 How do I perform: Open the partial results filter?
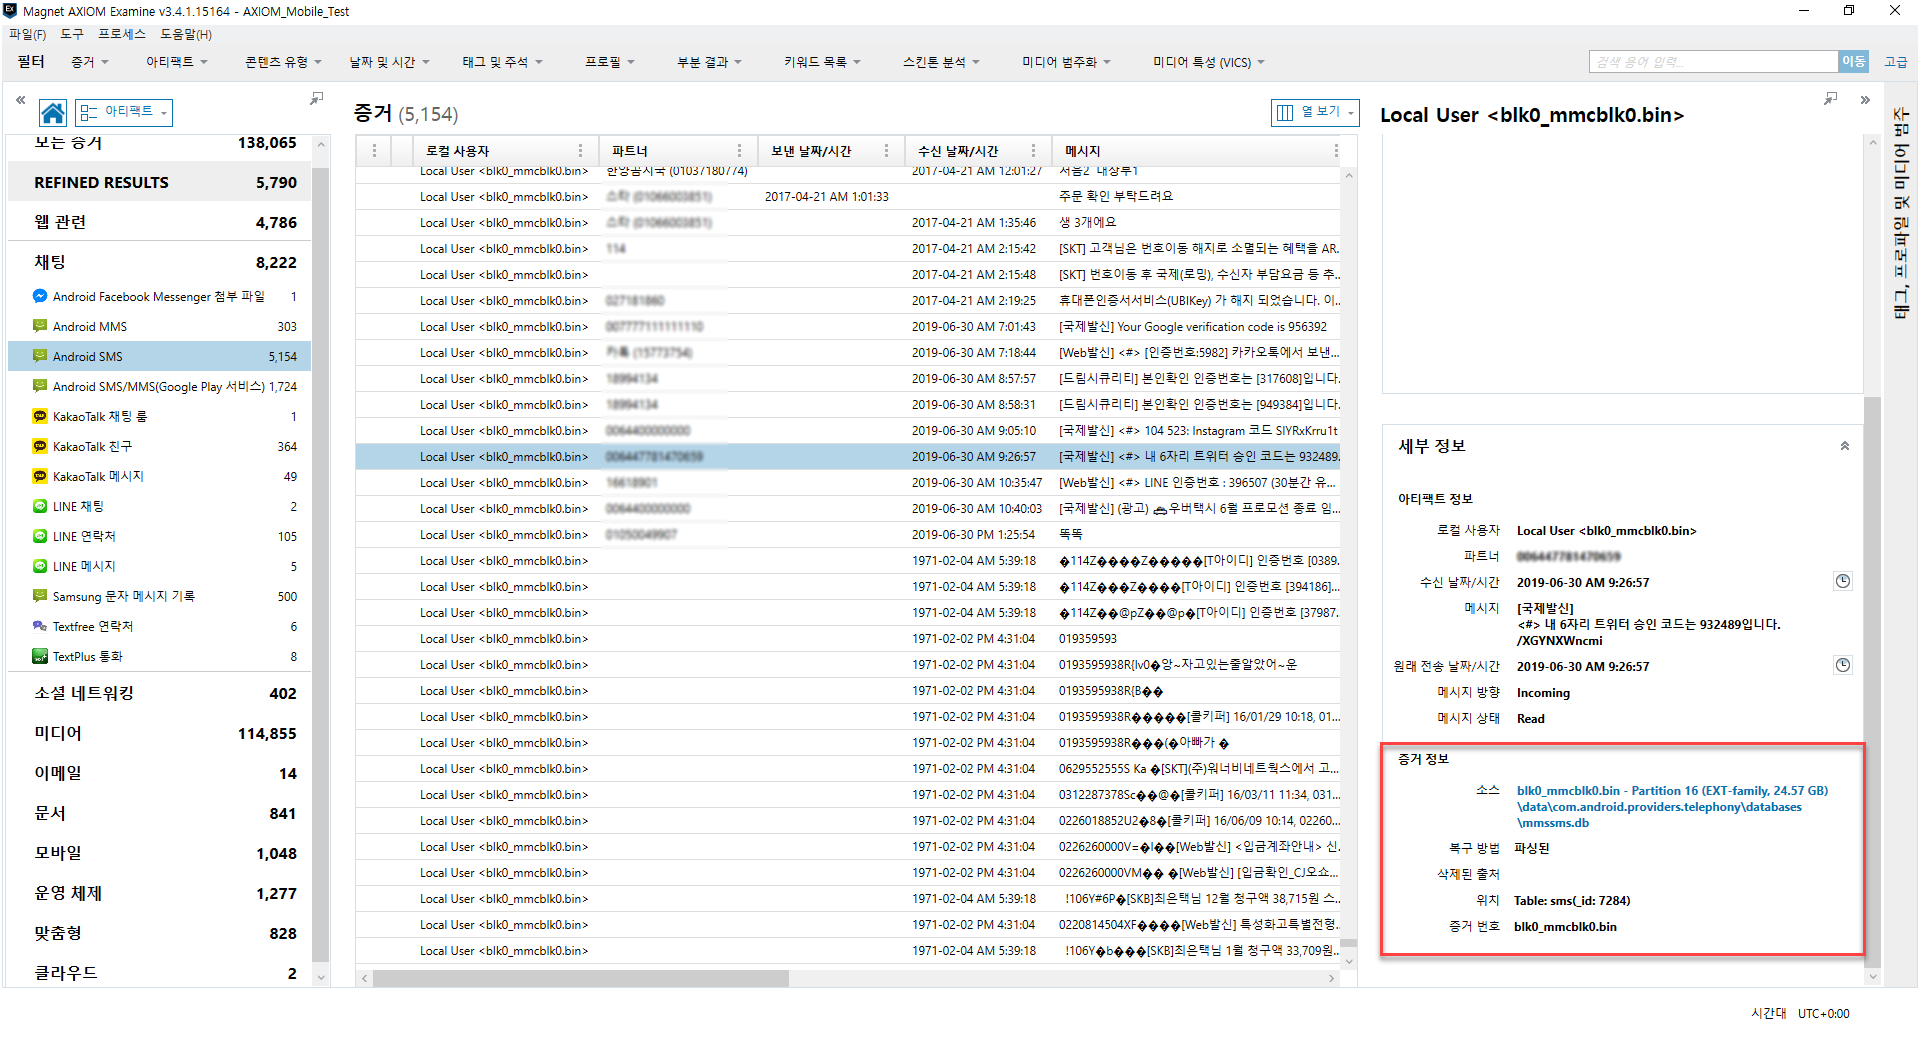pyautogui.click(x=709, y=62)
